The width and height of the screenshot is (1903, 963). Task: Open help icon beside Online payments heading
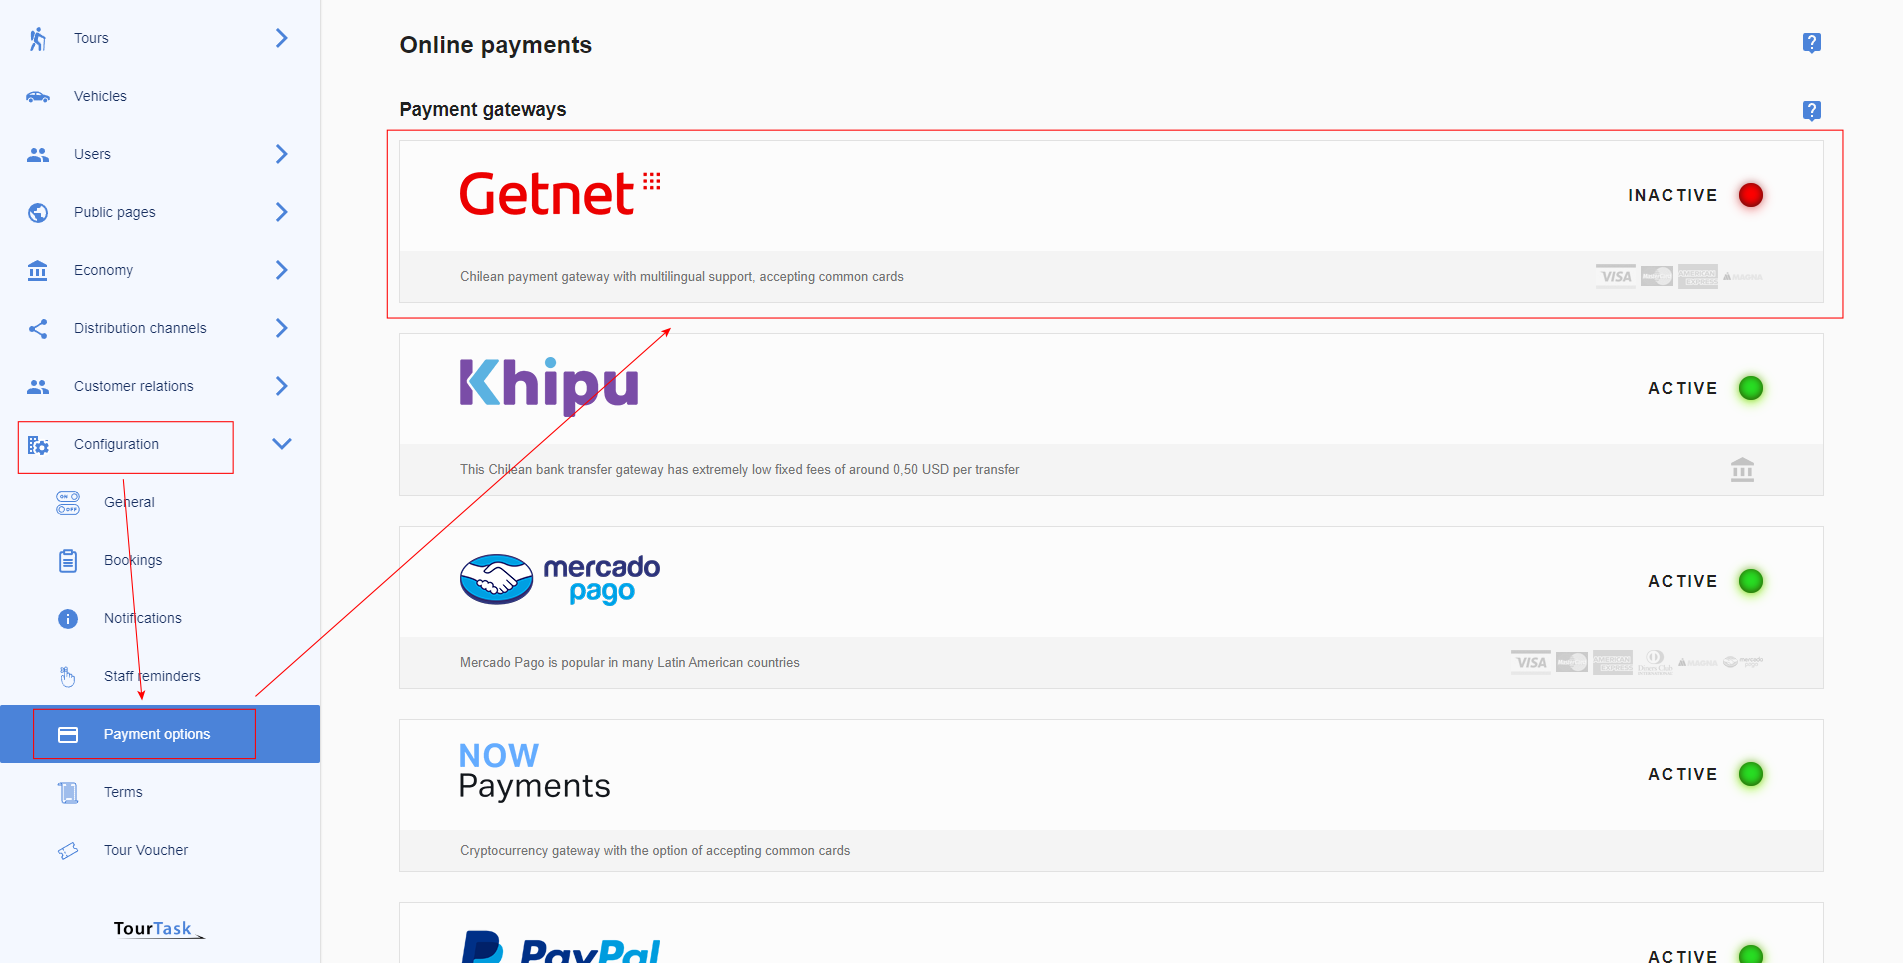(x=1811, y=43)
